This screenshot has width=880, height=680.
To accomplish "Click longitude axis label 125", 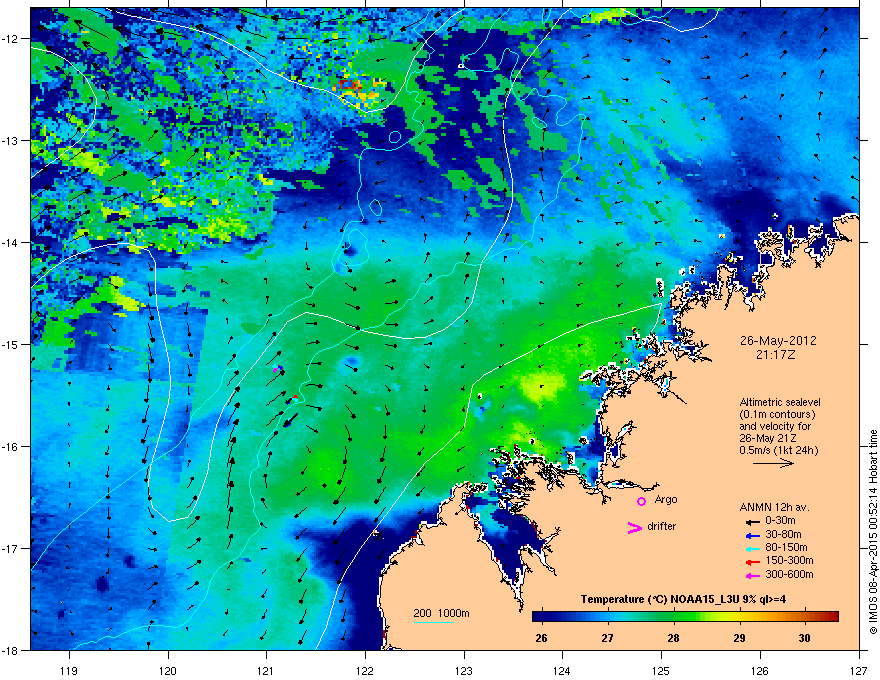I will point(661,671).
